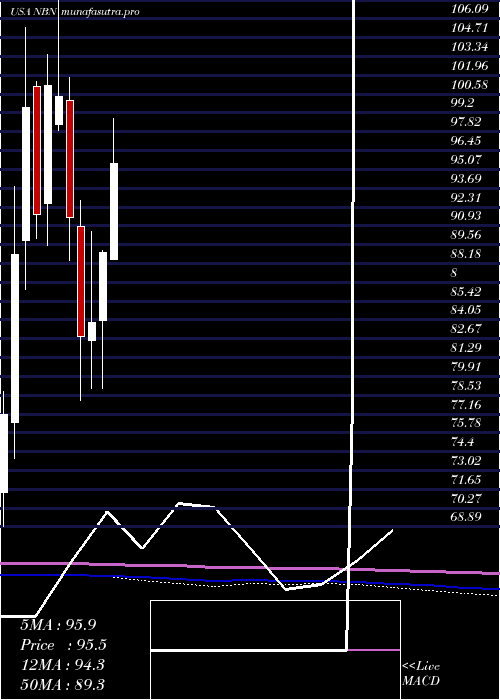Click the 'Price : 95.5' readout

click(63, 645)
